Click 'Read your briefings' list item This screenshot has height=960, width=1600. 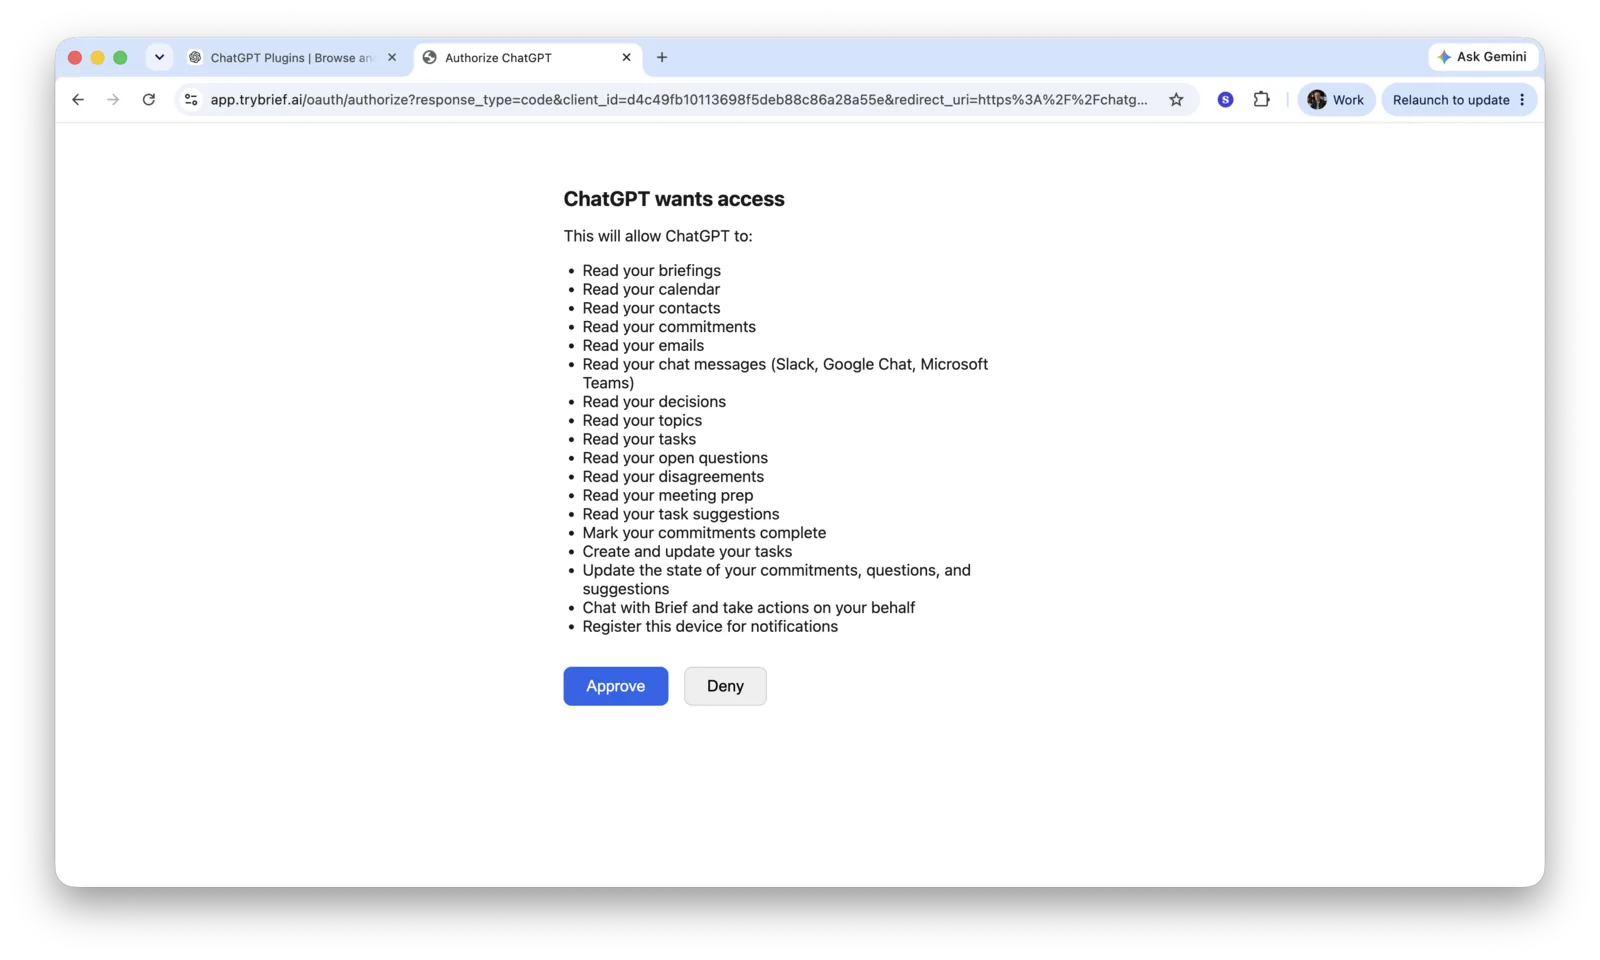click(x=651, y=271)
